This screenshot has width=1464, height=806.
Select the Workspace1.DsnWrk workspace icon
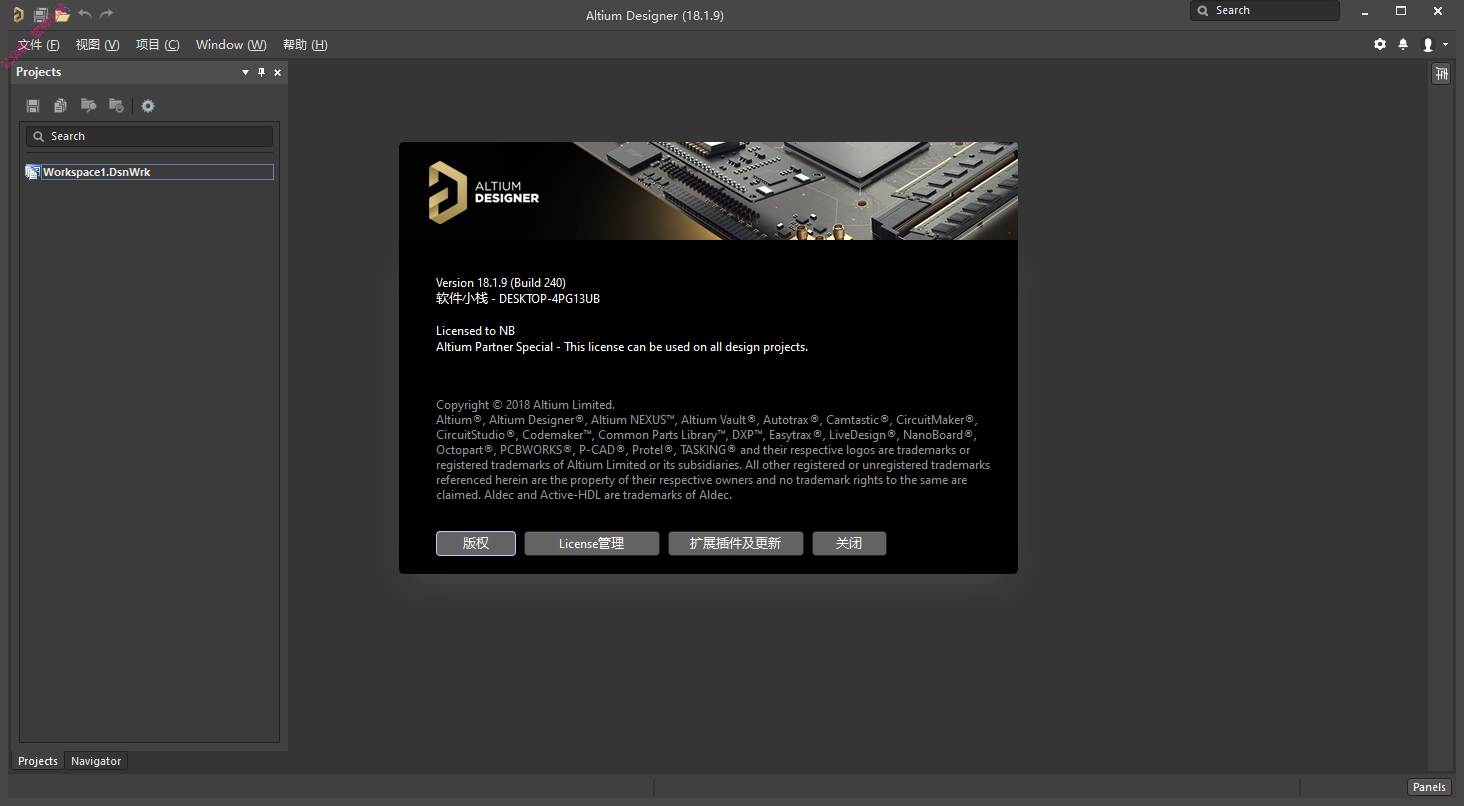pyautogui.click(x=33, y=172)
